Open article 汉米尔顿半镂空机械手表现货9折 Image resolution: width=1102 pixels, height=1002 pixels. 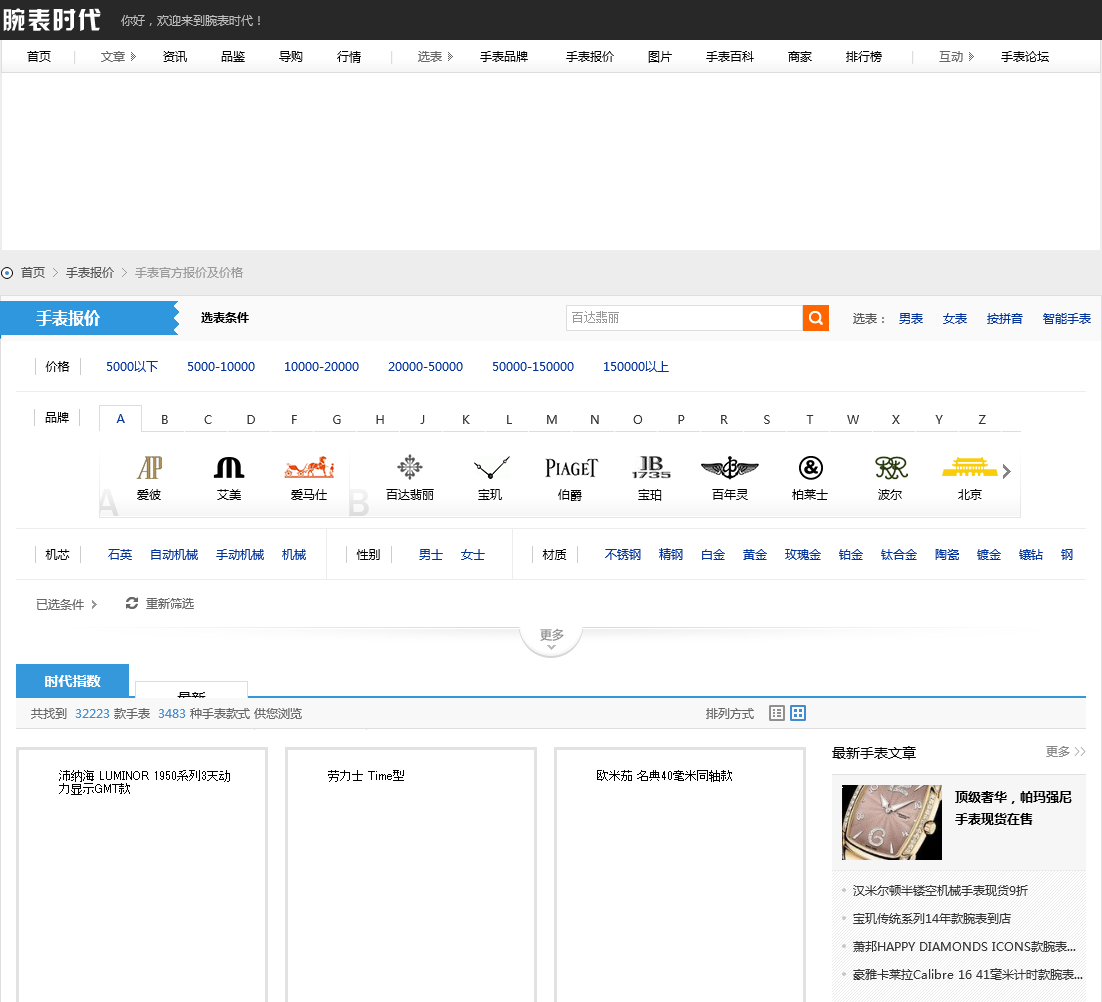(940, 890)
